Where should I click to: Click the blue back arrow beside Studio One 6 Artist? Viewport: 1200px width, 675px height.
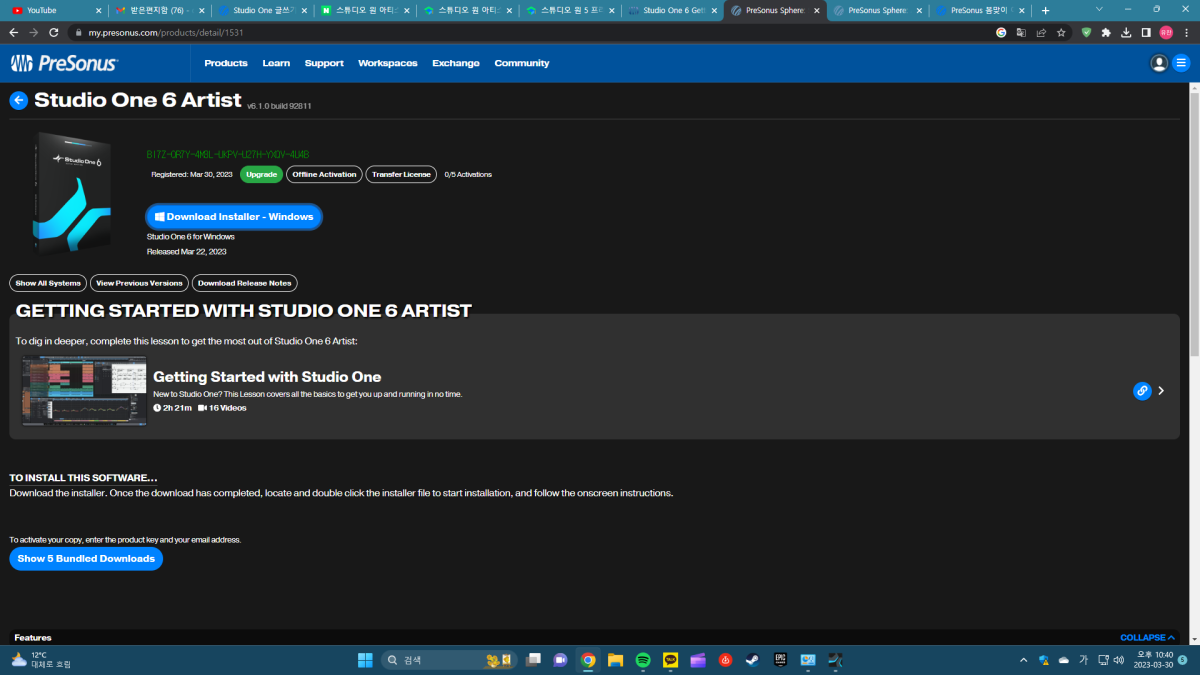pos(18,100)
